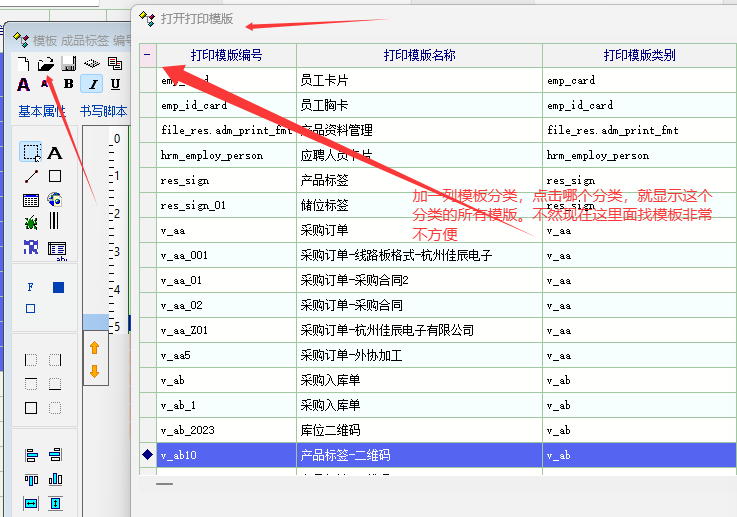737x517 pixels.
Task: Open the template via open-folder icon
Action: [46, 63]
